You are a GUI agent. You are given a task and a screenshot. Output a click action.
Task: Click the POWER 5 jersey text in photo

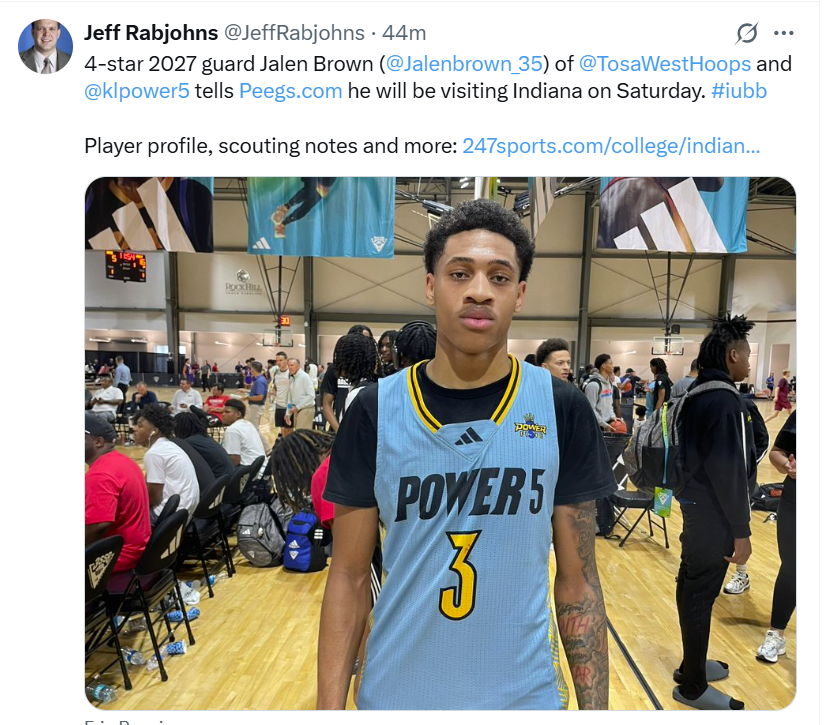pos(470,493)
